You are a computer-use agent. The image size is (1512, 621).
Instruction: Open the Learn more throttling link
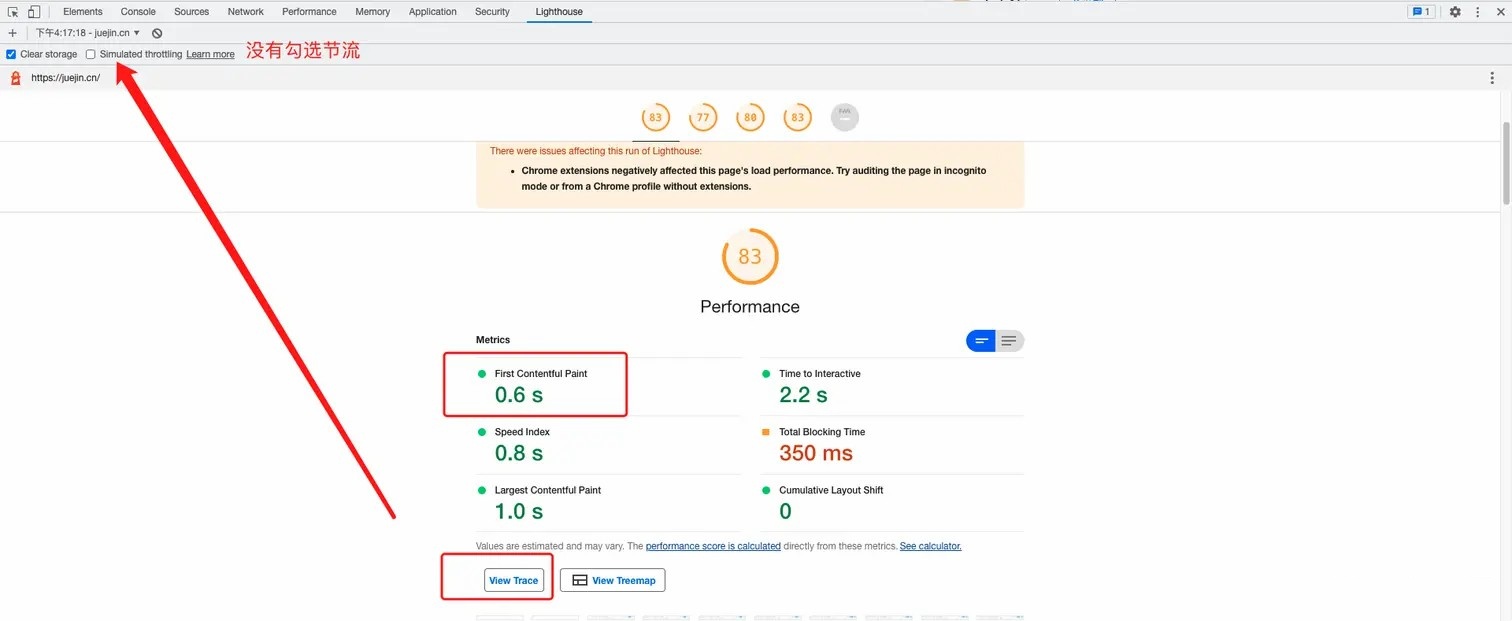210,54
